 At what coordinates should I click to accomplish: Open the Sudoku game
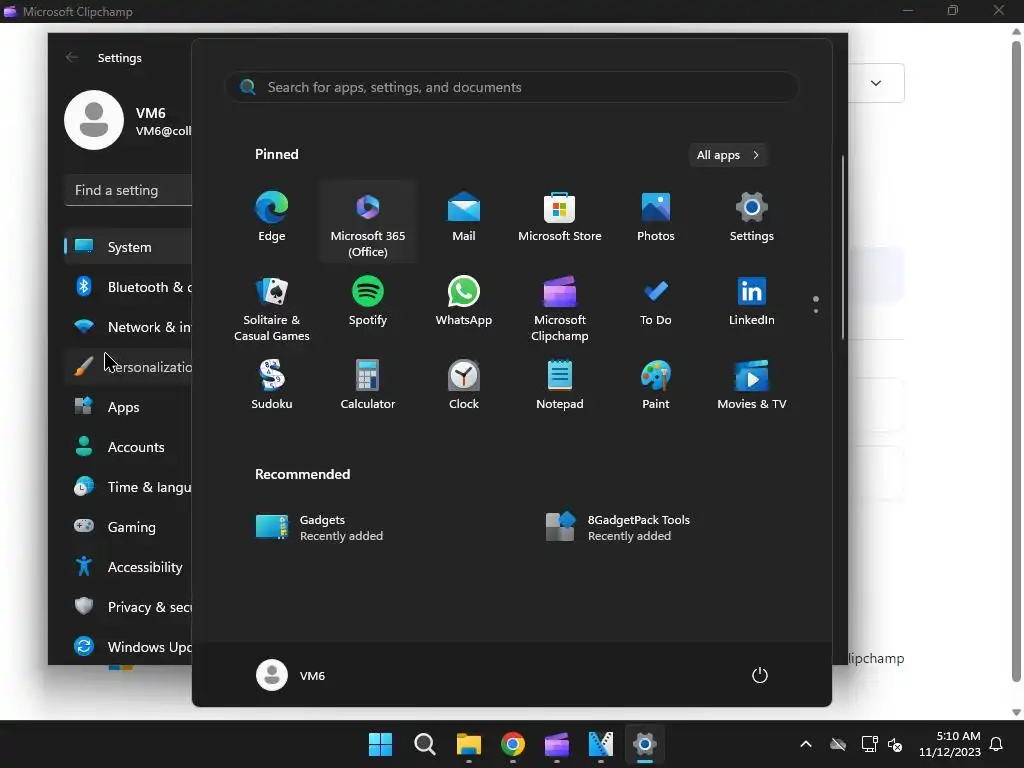[x=272, y=385]
